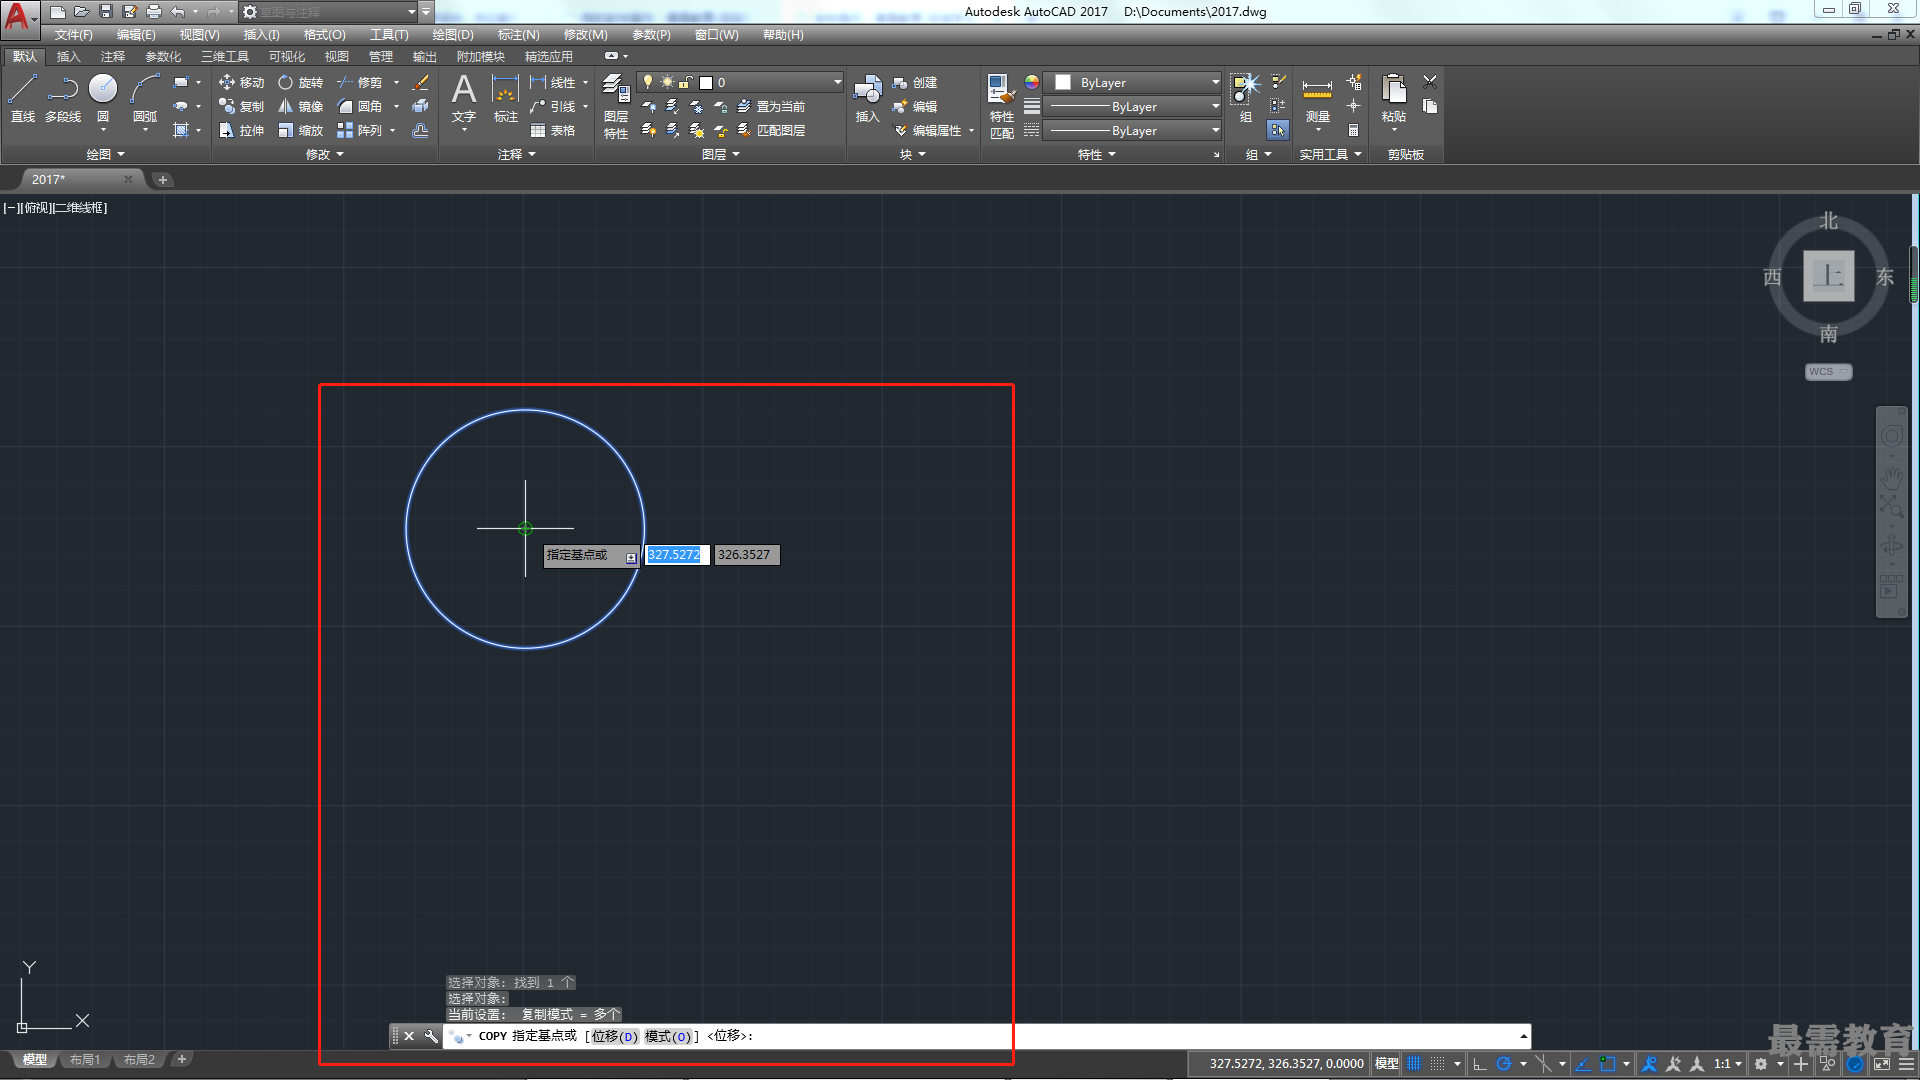Add a new drawing tab with plus
1920x1080 pixels.
[x=163, y=180]
